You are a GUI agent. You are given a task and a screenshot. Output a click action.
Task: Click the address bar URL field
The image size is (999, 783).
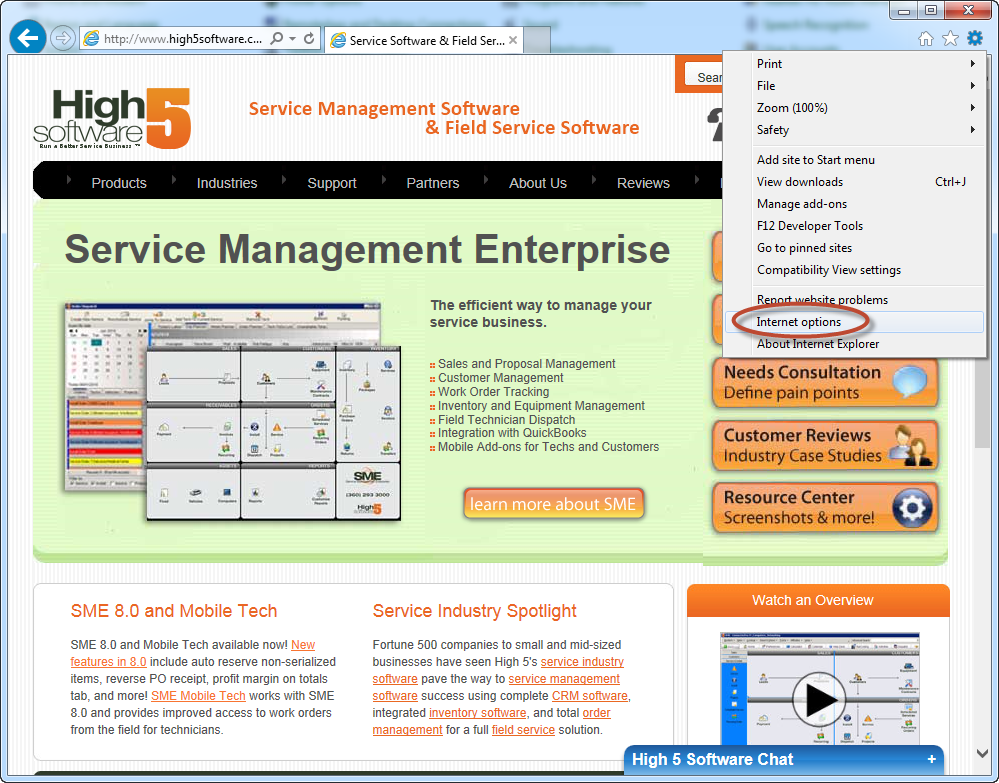point(183,38)
